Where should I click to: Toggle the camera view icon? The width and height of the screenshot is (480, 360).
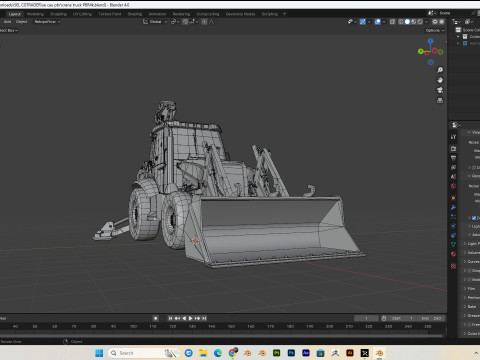(440, 90)
